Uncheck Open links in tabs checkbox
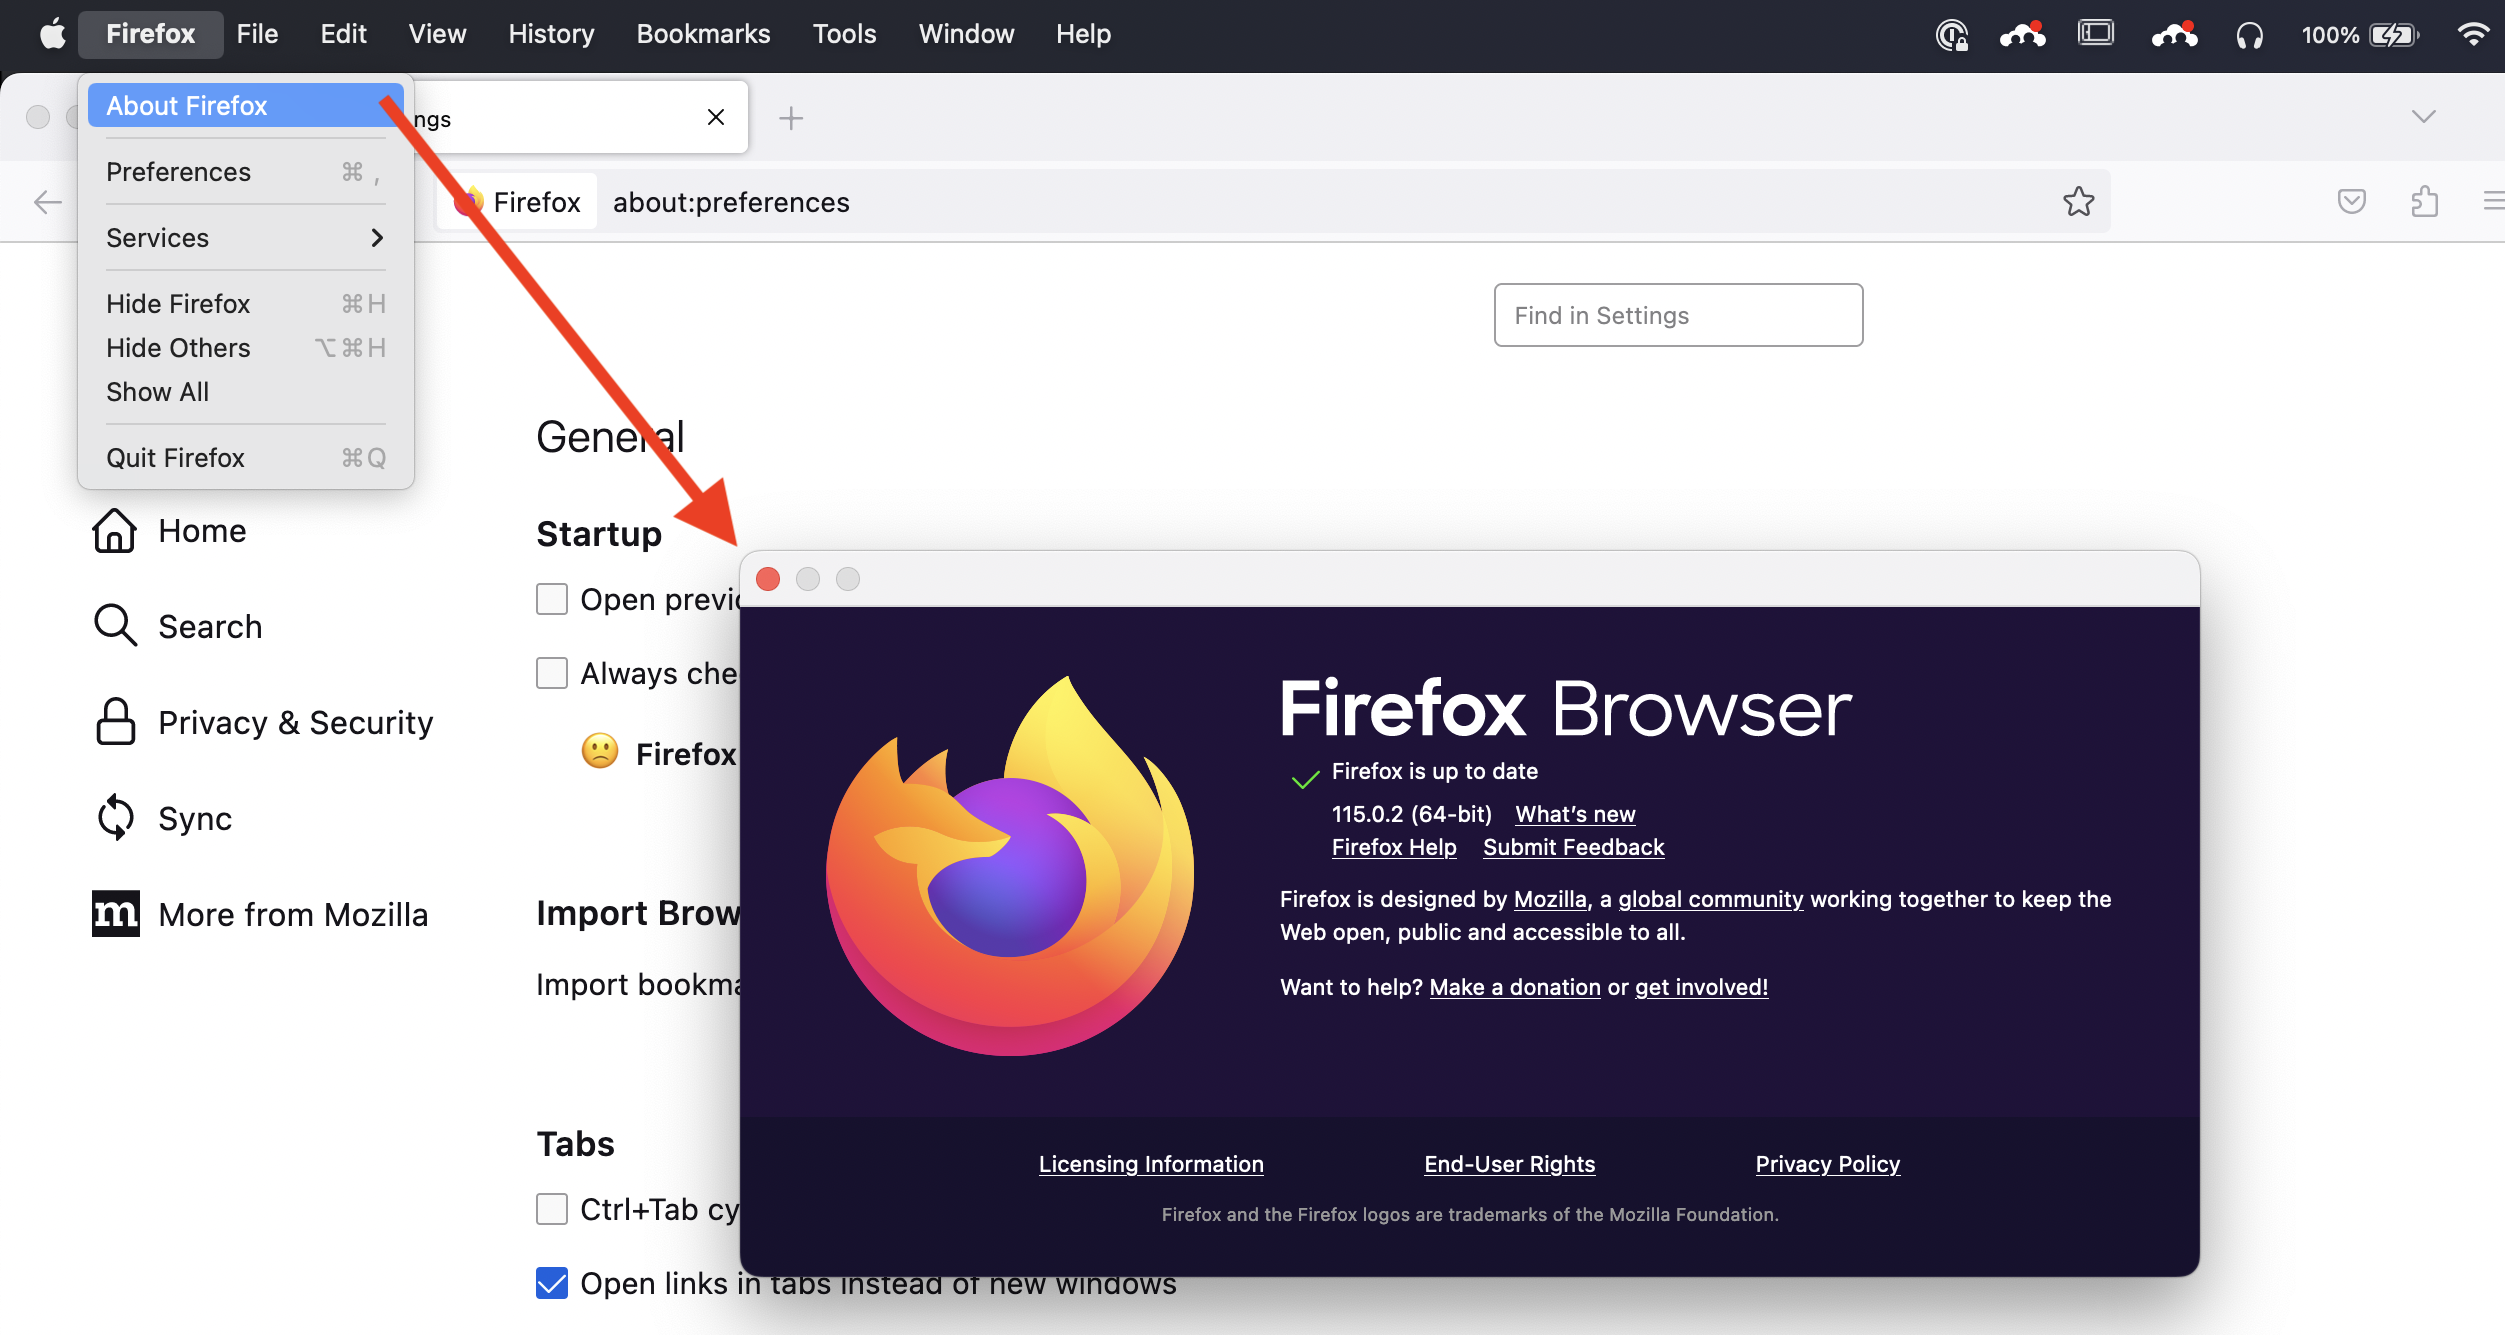The width and height of the screenshot is (2505, 1335). [552, 1283]
